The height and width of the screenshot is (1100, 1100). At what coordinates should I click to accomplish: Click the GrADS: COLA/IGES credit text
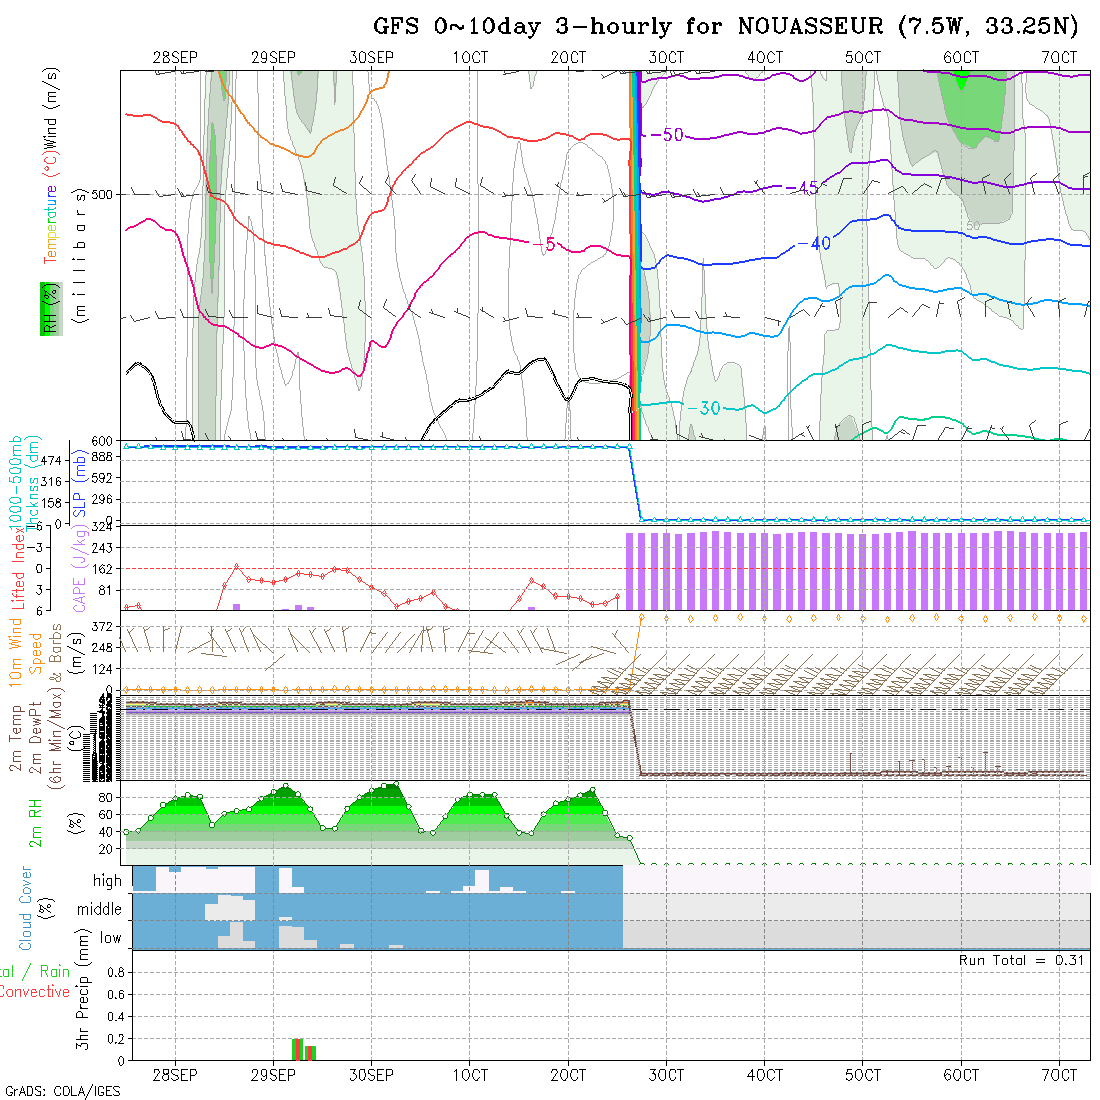click(x=62, y=1091)
